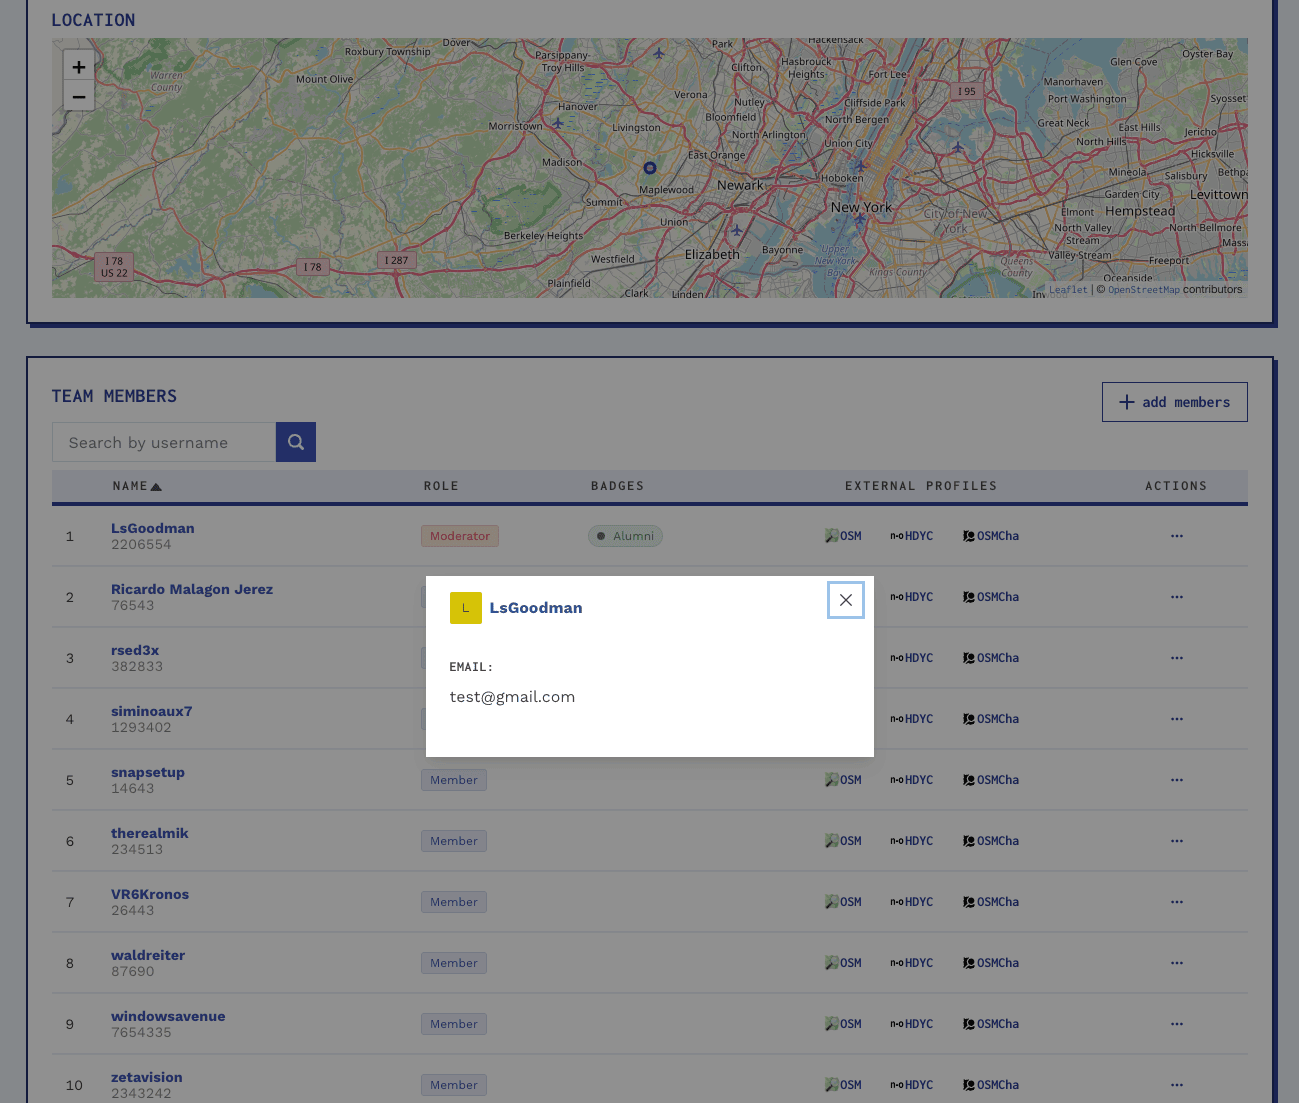The height and width of the screenshot is (1103, 1299).
Task: Click the add members button
Action: [x=1174, y=402]
